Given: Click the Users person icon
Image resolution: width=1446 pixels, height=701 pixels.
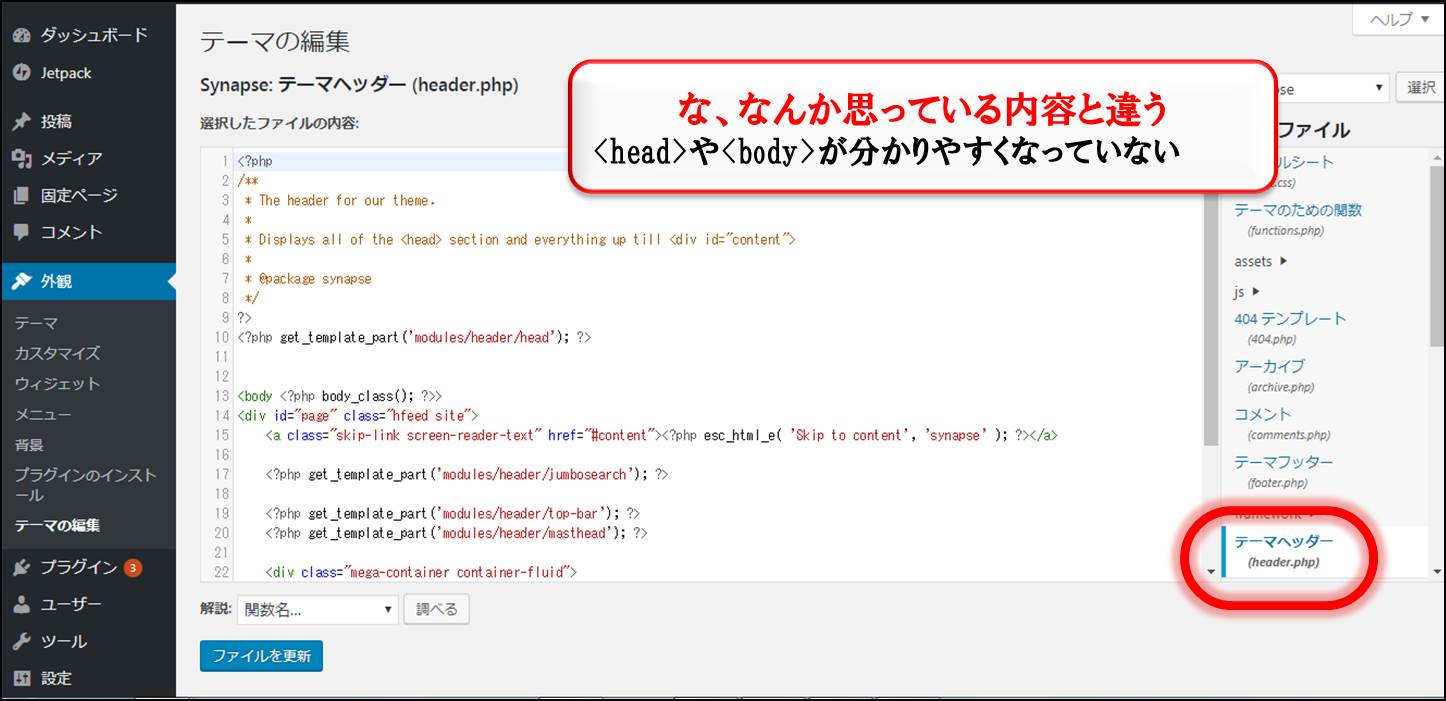Looking at the screenshot, I should [x=21, y=605].
